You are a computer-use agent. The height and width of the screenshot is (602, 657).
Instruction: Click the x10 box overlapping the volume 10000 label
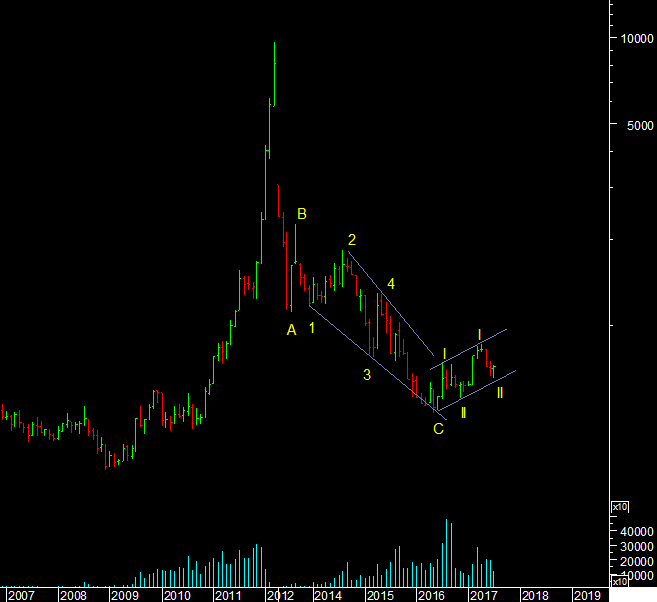(620, 582)
